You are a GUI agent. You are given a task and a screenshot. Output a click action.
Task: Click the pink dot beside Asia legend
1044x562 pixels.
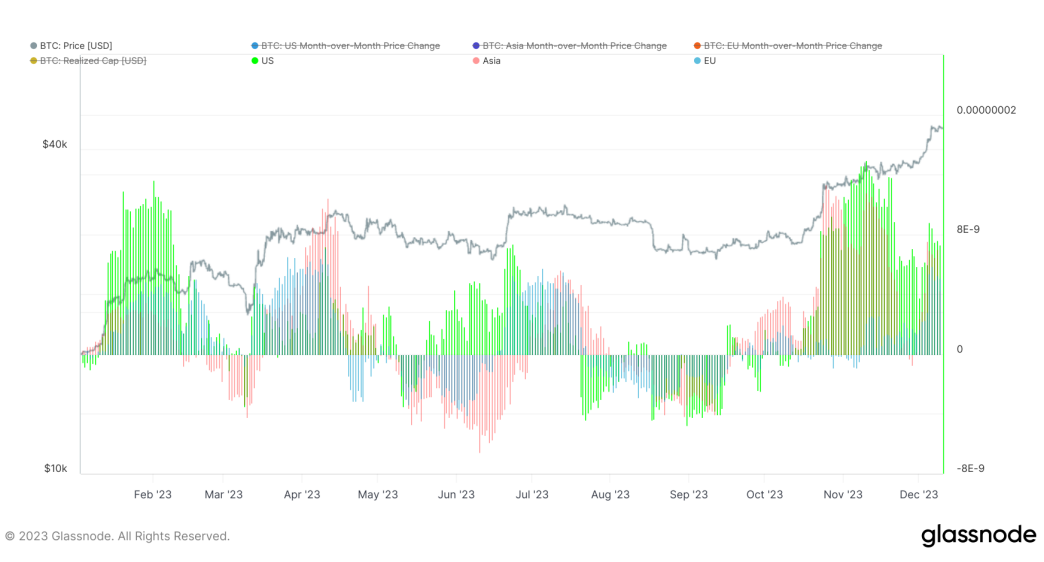click(475, 61)
